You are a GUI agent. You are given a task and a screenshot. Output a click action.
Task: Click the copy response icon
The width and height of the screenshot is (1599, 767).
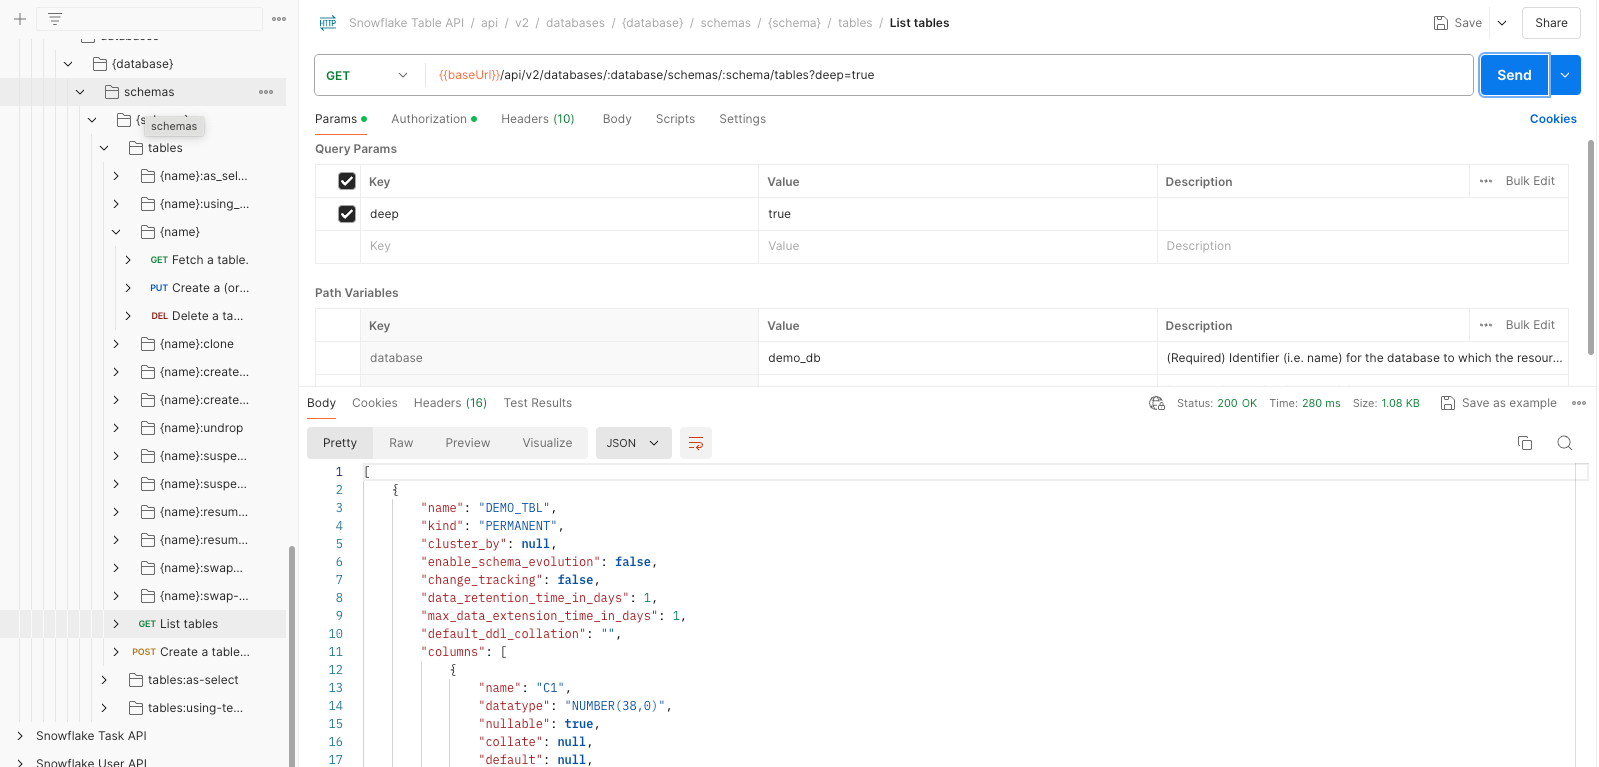point(1524,443)
